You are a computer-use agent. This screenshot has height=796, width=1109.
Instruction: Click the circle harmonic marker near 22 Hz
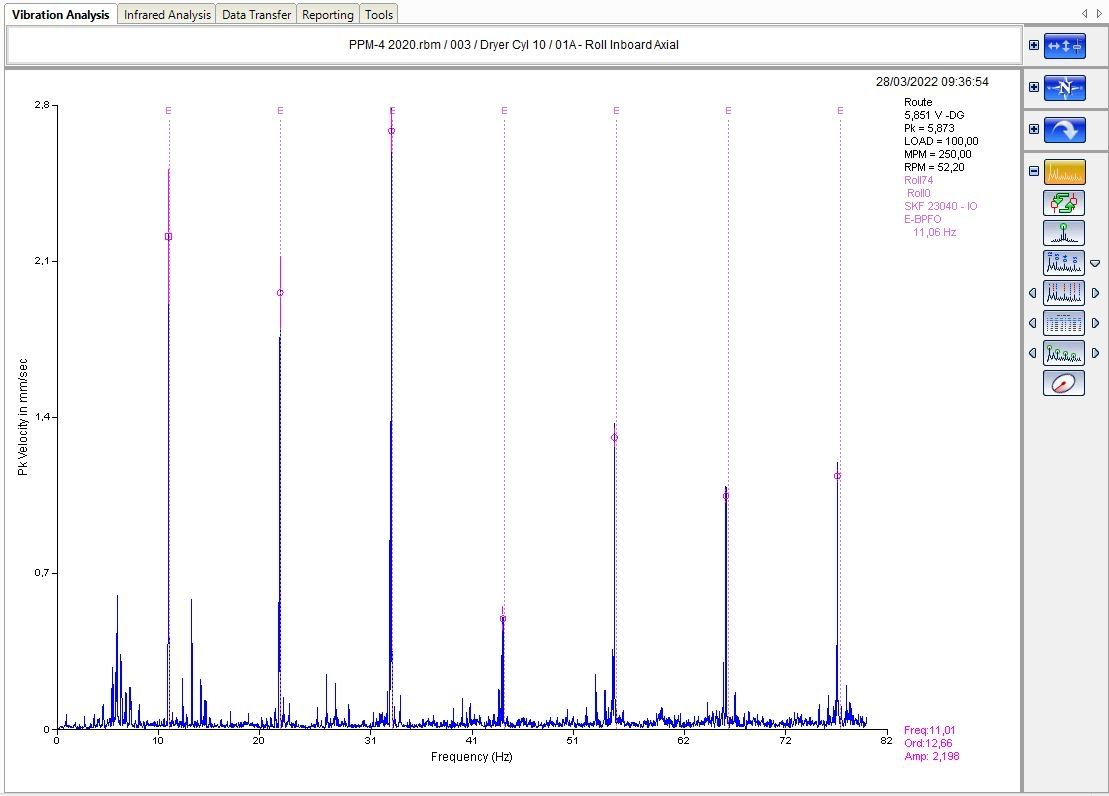click(x=280, y=292)
